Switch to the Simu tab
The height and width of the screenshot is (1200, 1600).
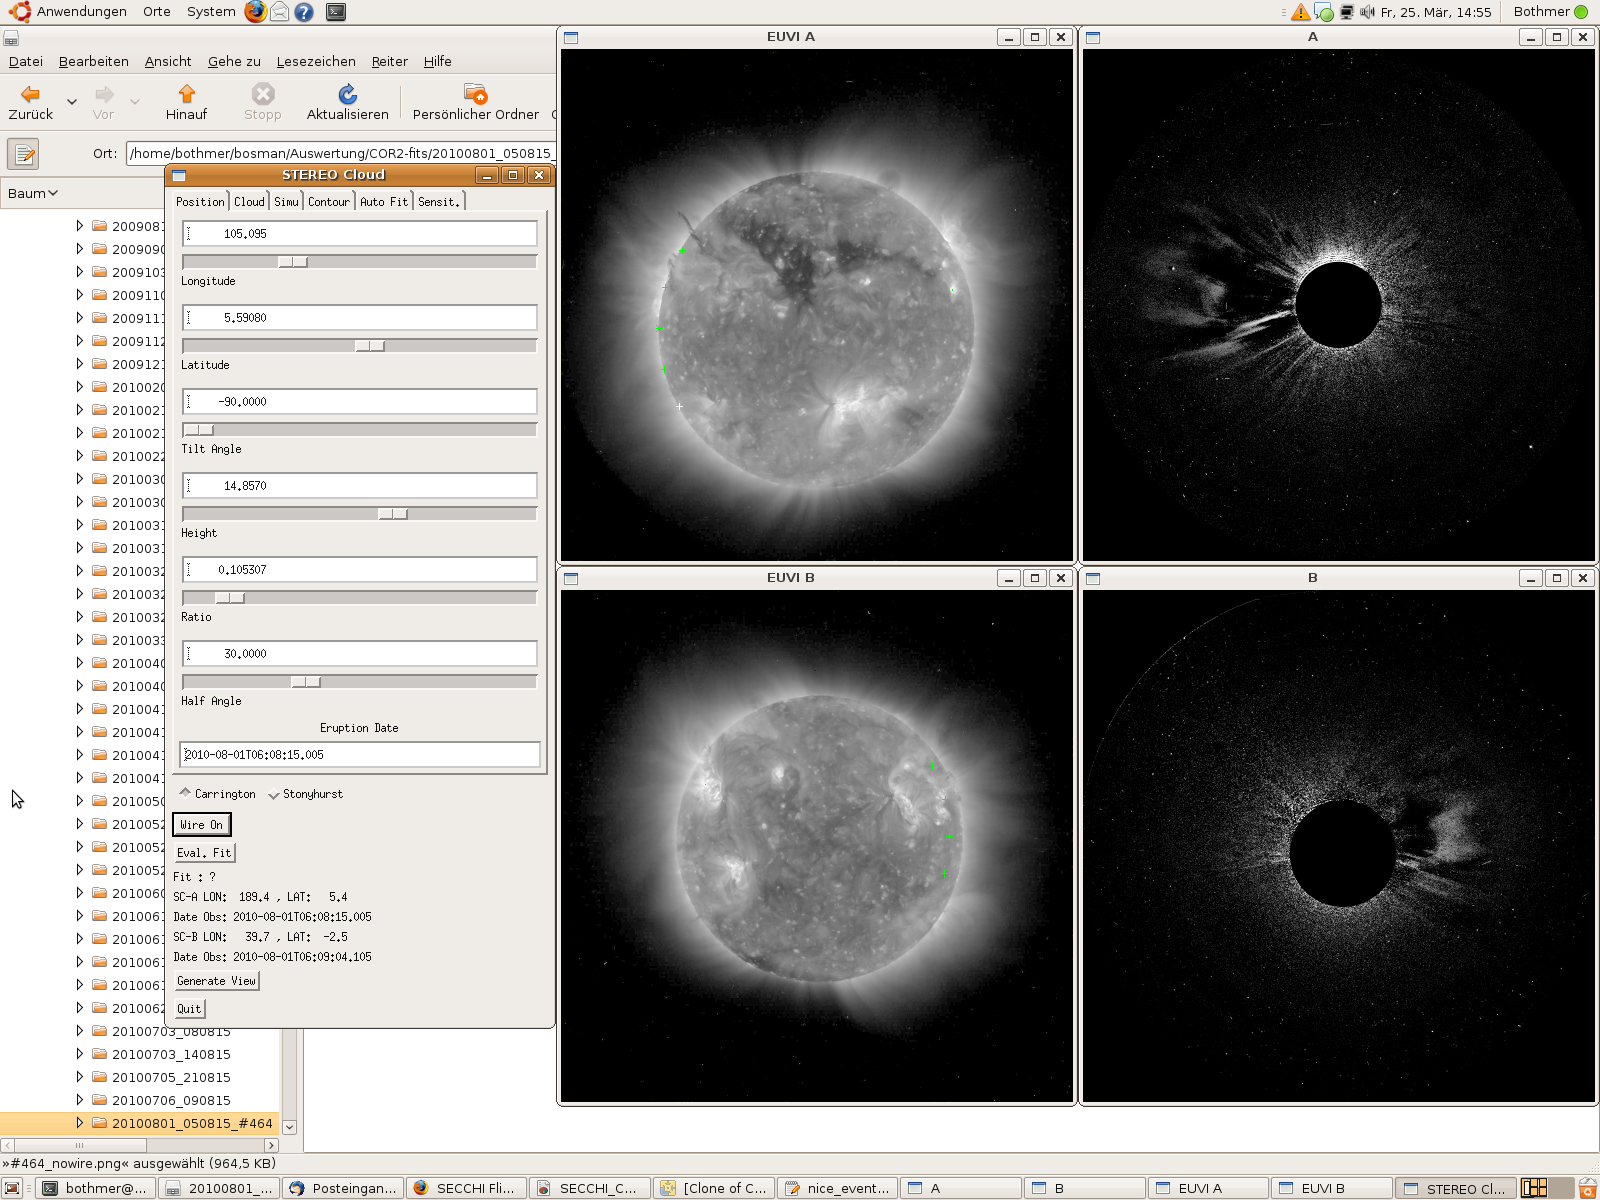coord(286,202)
